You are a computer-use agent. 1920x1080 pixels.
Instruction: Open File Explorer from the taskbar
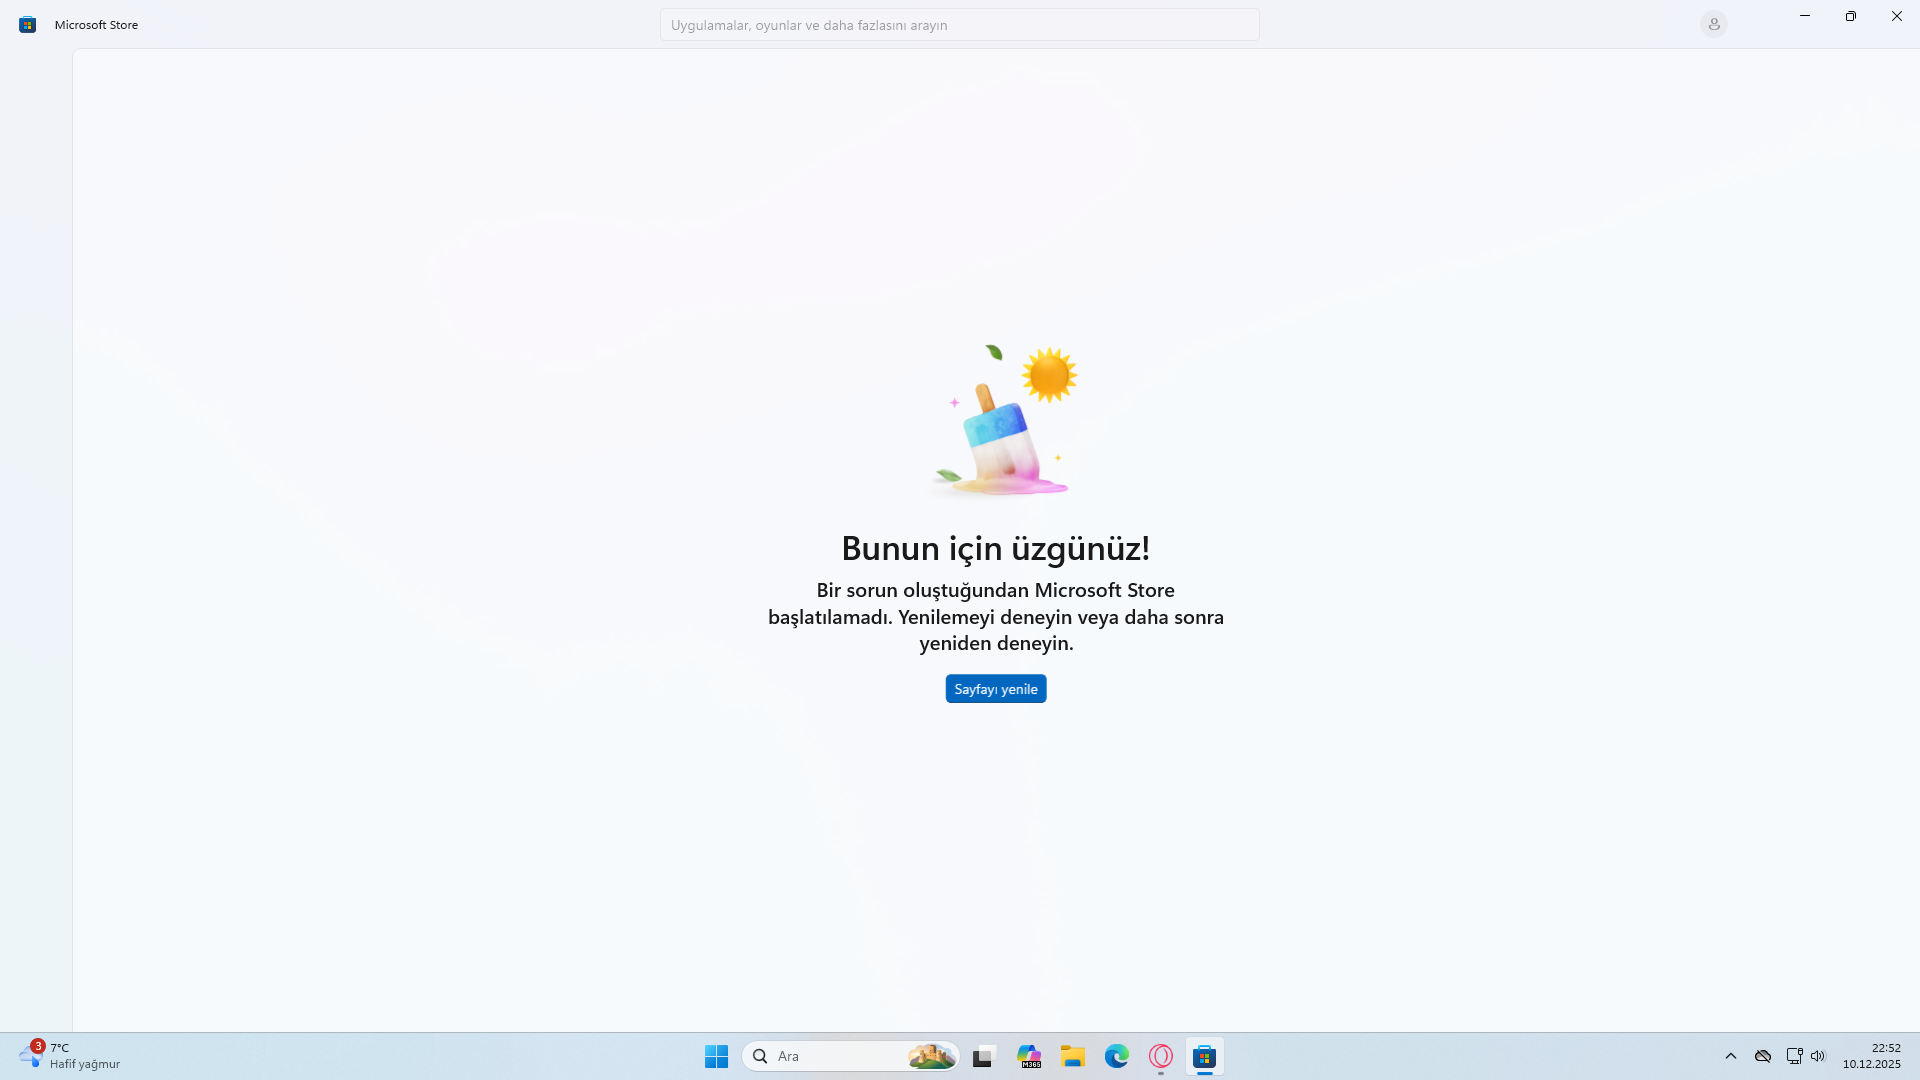coord(1073,1056)
